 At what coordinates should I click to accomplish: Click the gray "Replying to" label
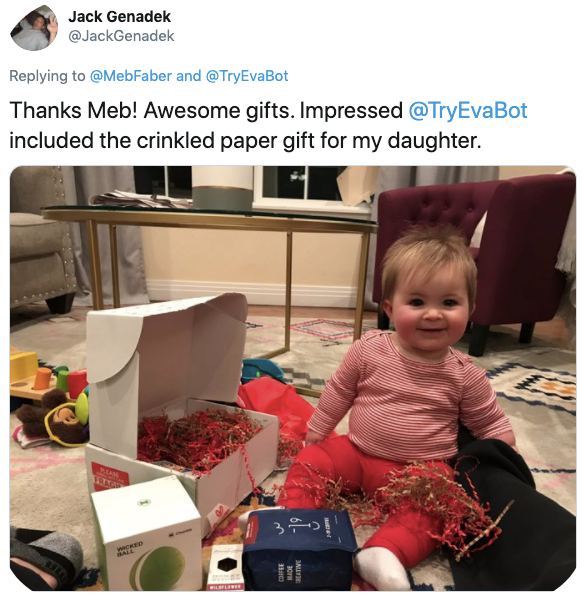click(x=47, y=76)
